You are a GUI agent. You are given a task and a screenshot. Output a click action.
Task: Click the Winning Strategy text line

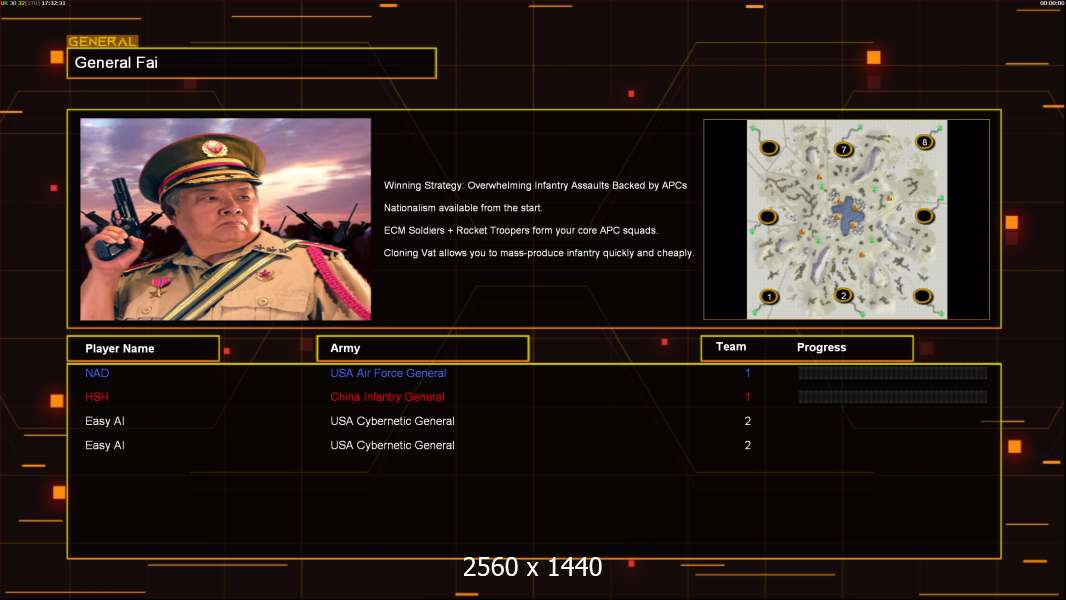click(x=536, y=186)
